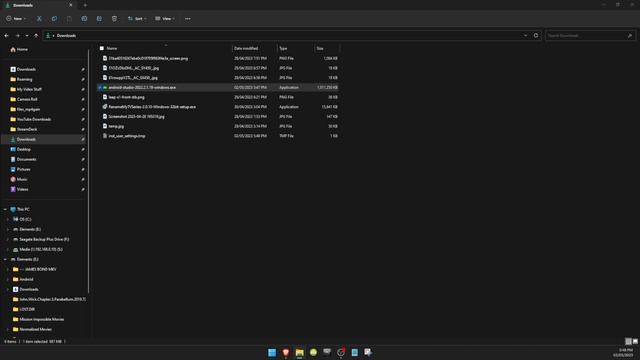
Task: Add a new File Explorer tab
Action: coord(85,5)
